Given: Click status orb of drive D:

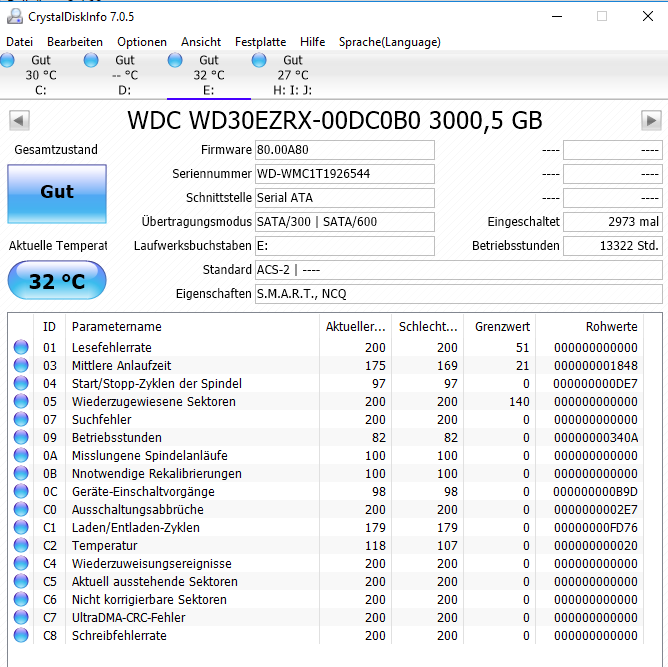Looking at the screenshot, I should (x=91, y=60).
